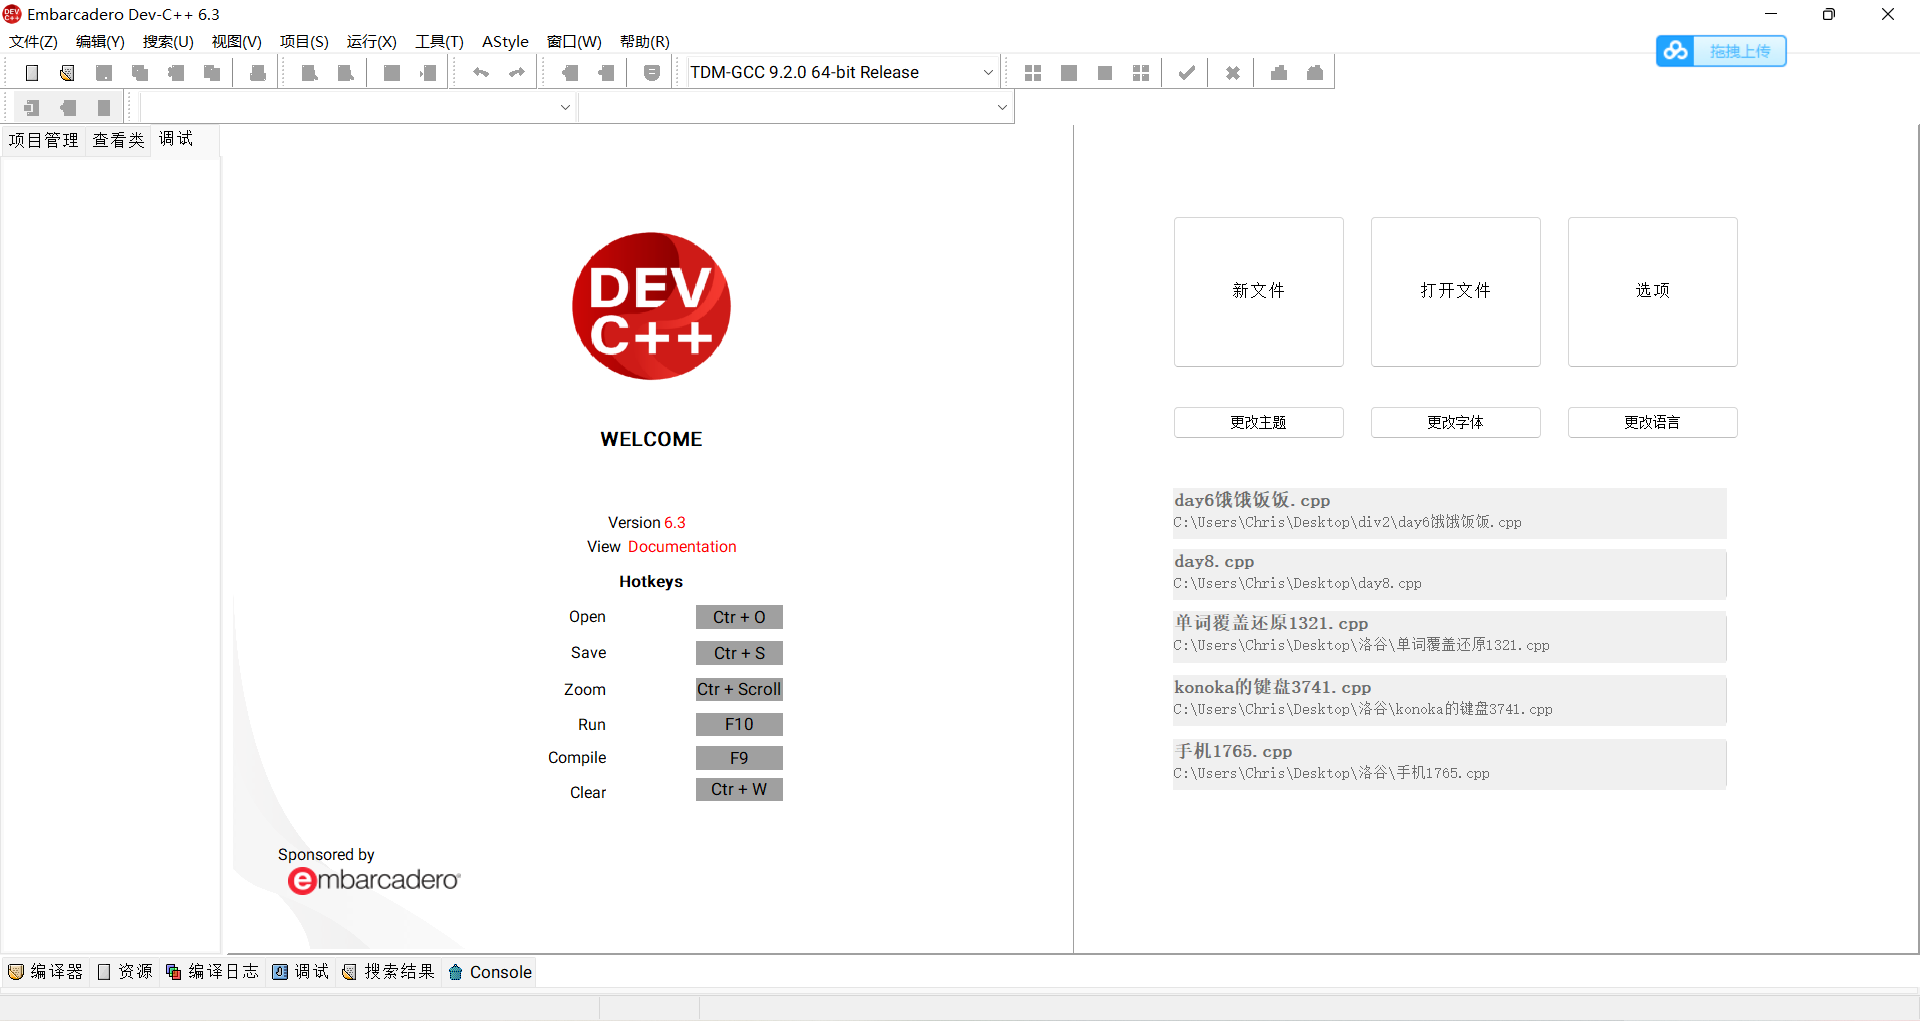Click the Redo arrow icon
Screen dimensions: 1920x1021
coord(517,73)
